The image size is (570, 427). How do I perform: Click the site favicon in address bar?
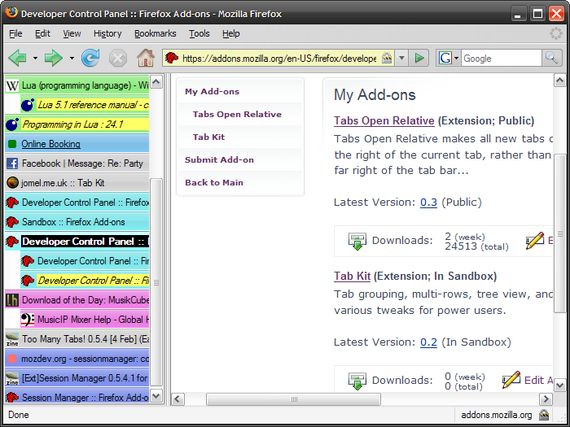pyautogui.click(x=172, y=58)
